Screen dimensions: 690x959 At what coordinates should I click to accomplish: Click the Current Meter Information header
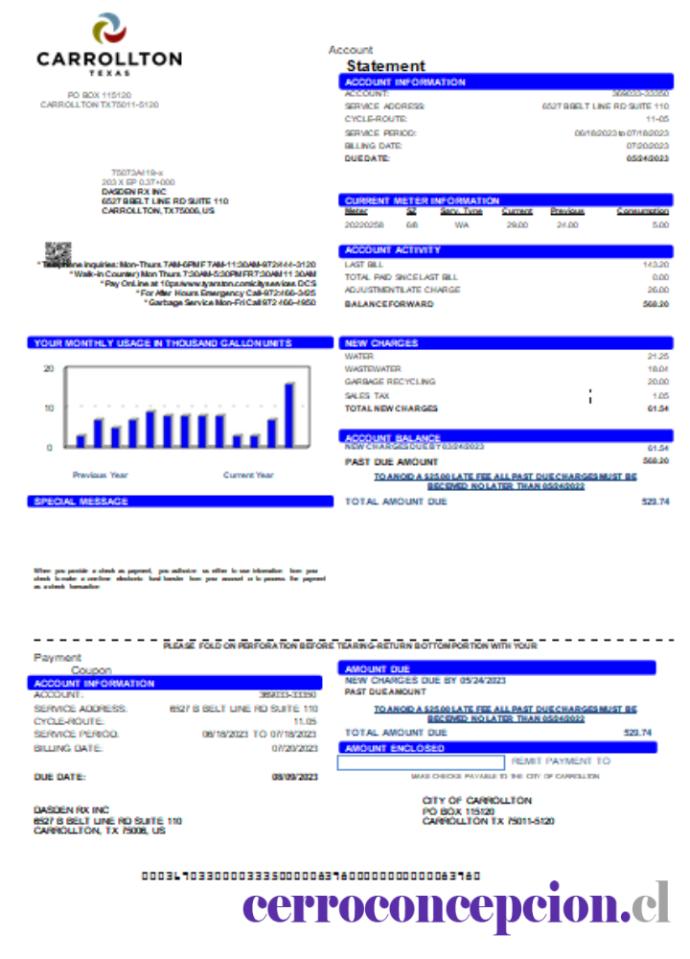tap(506, 200)
